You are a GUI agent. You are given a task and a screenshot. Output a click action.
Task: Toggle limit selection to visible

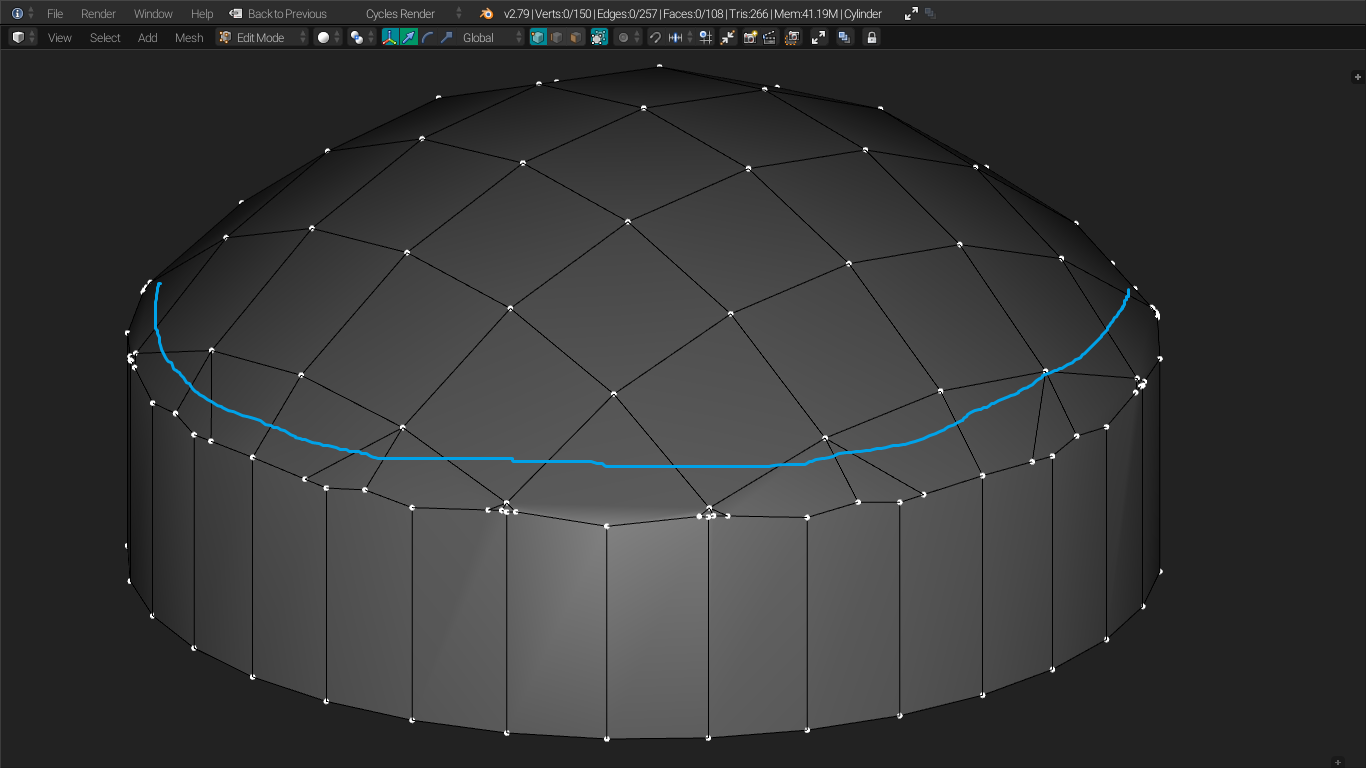click(x=599, y=37)
